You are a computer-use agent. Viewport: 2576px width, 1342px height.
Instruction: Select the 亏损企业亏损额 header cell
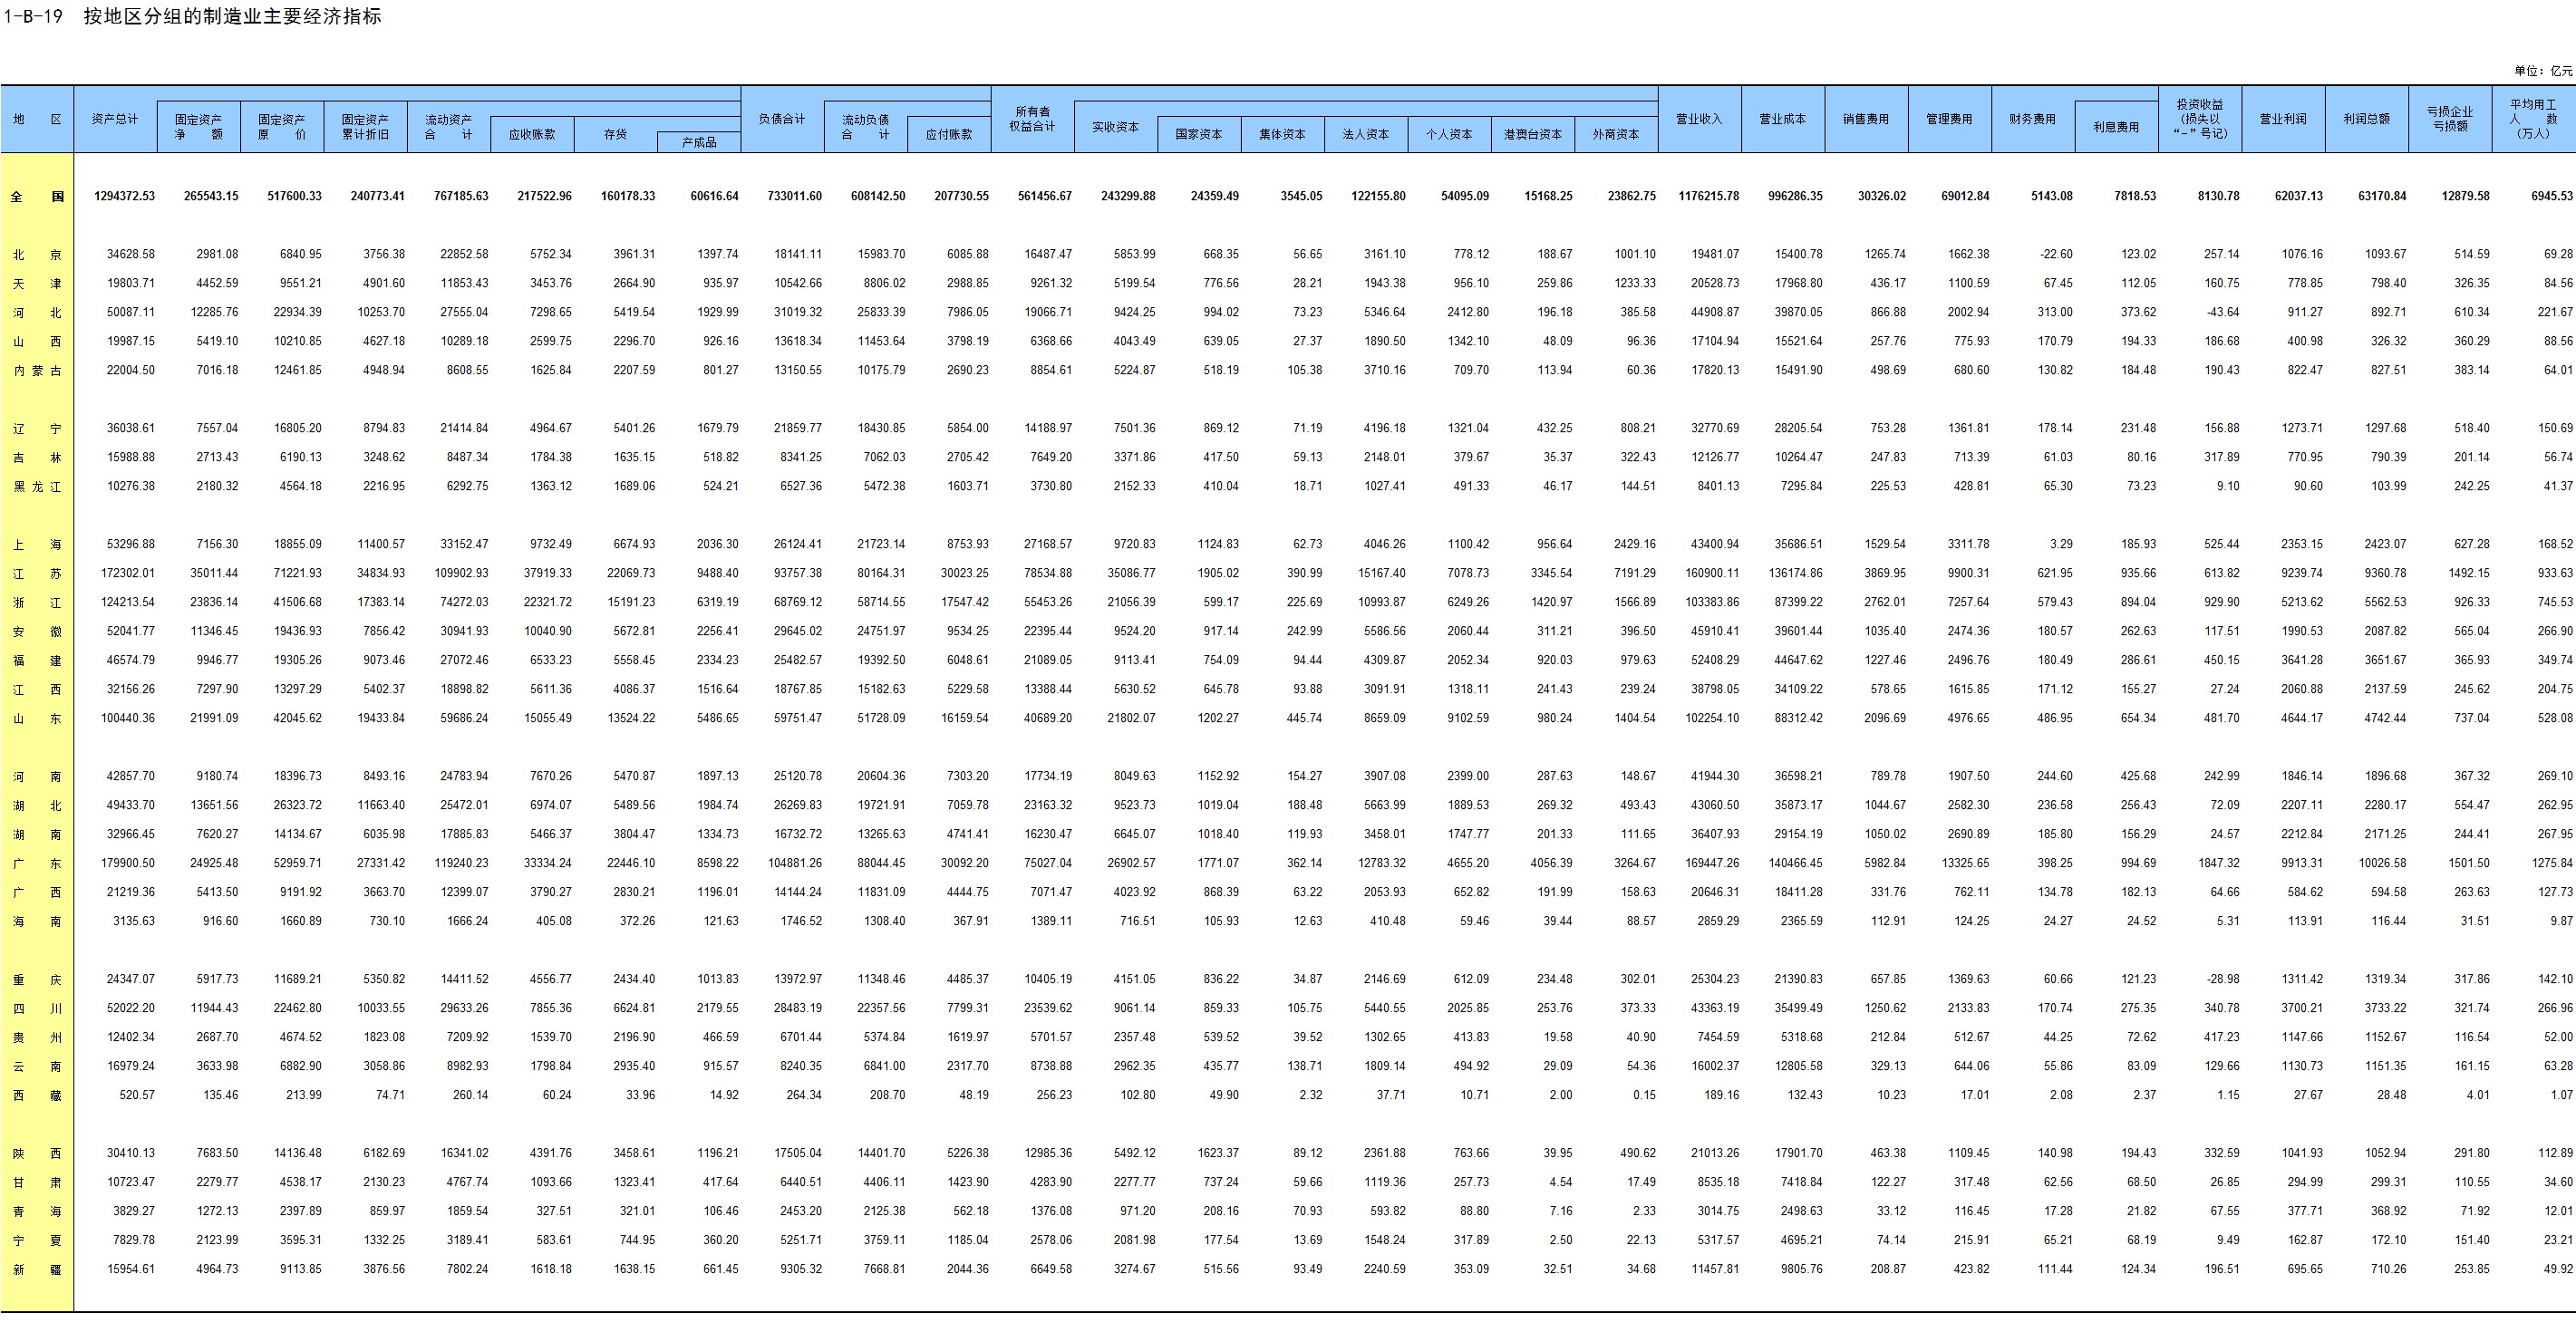coord(2450,119)
